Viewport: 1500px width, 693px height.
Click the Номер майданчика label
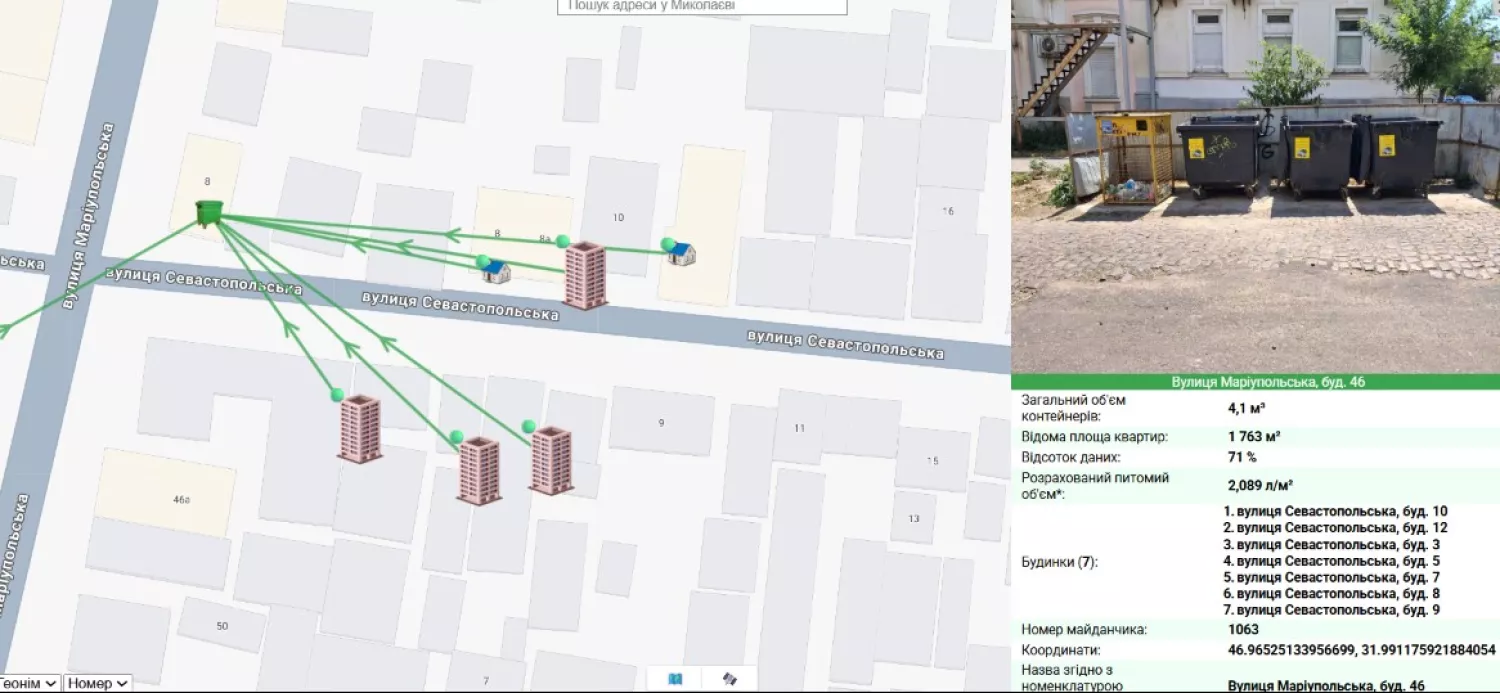point(1084,630)
